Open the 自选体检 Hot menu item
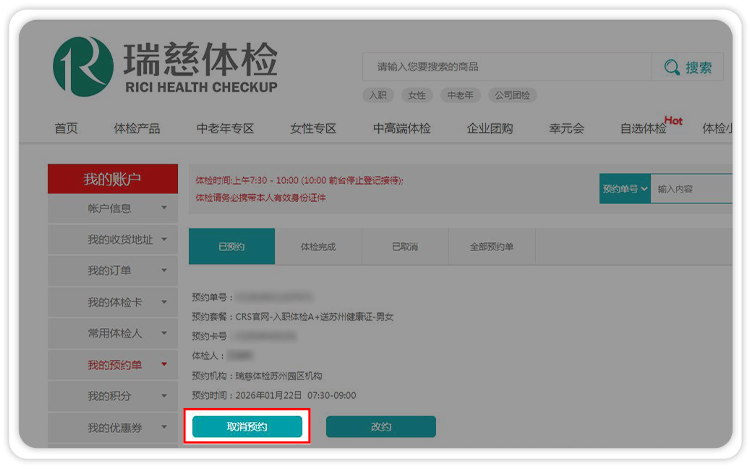The height and width of the screenshot is (469, 750). (x=643, y=128)
